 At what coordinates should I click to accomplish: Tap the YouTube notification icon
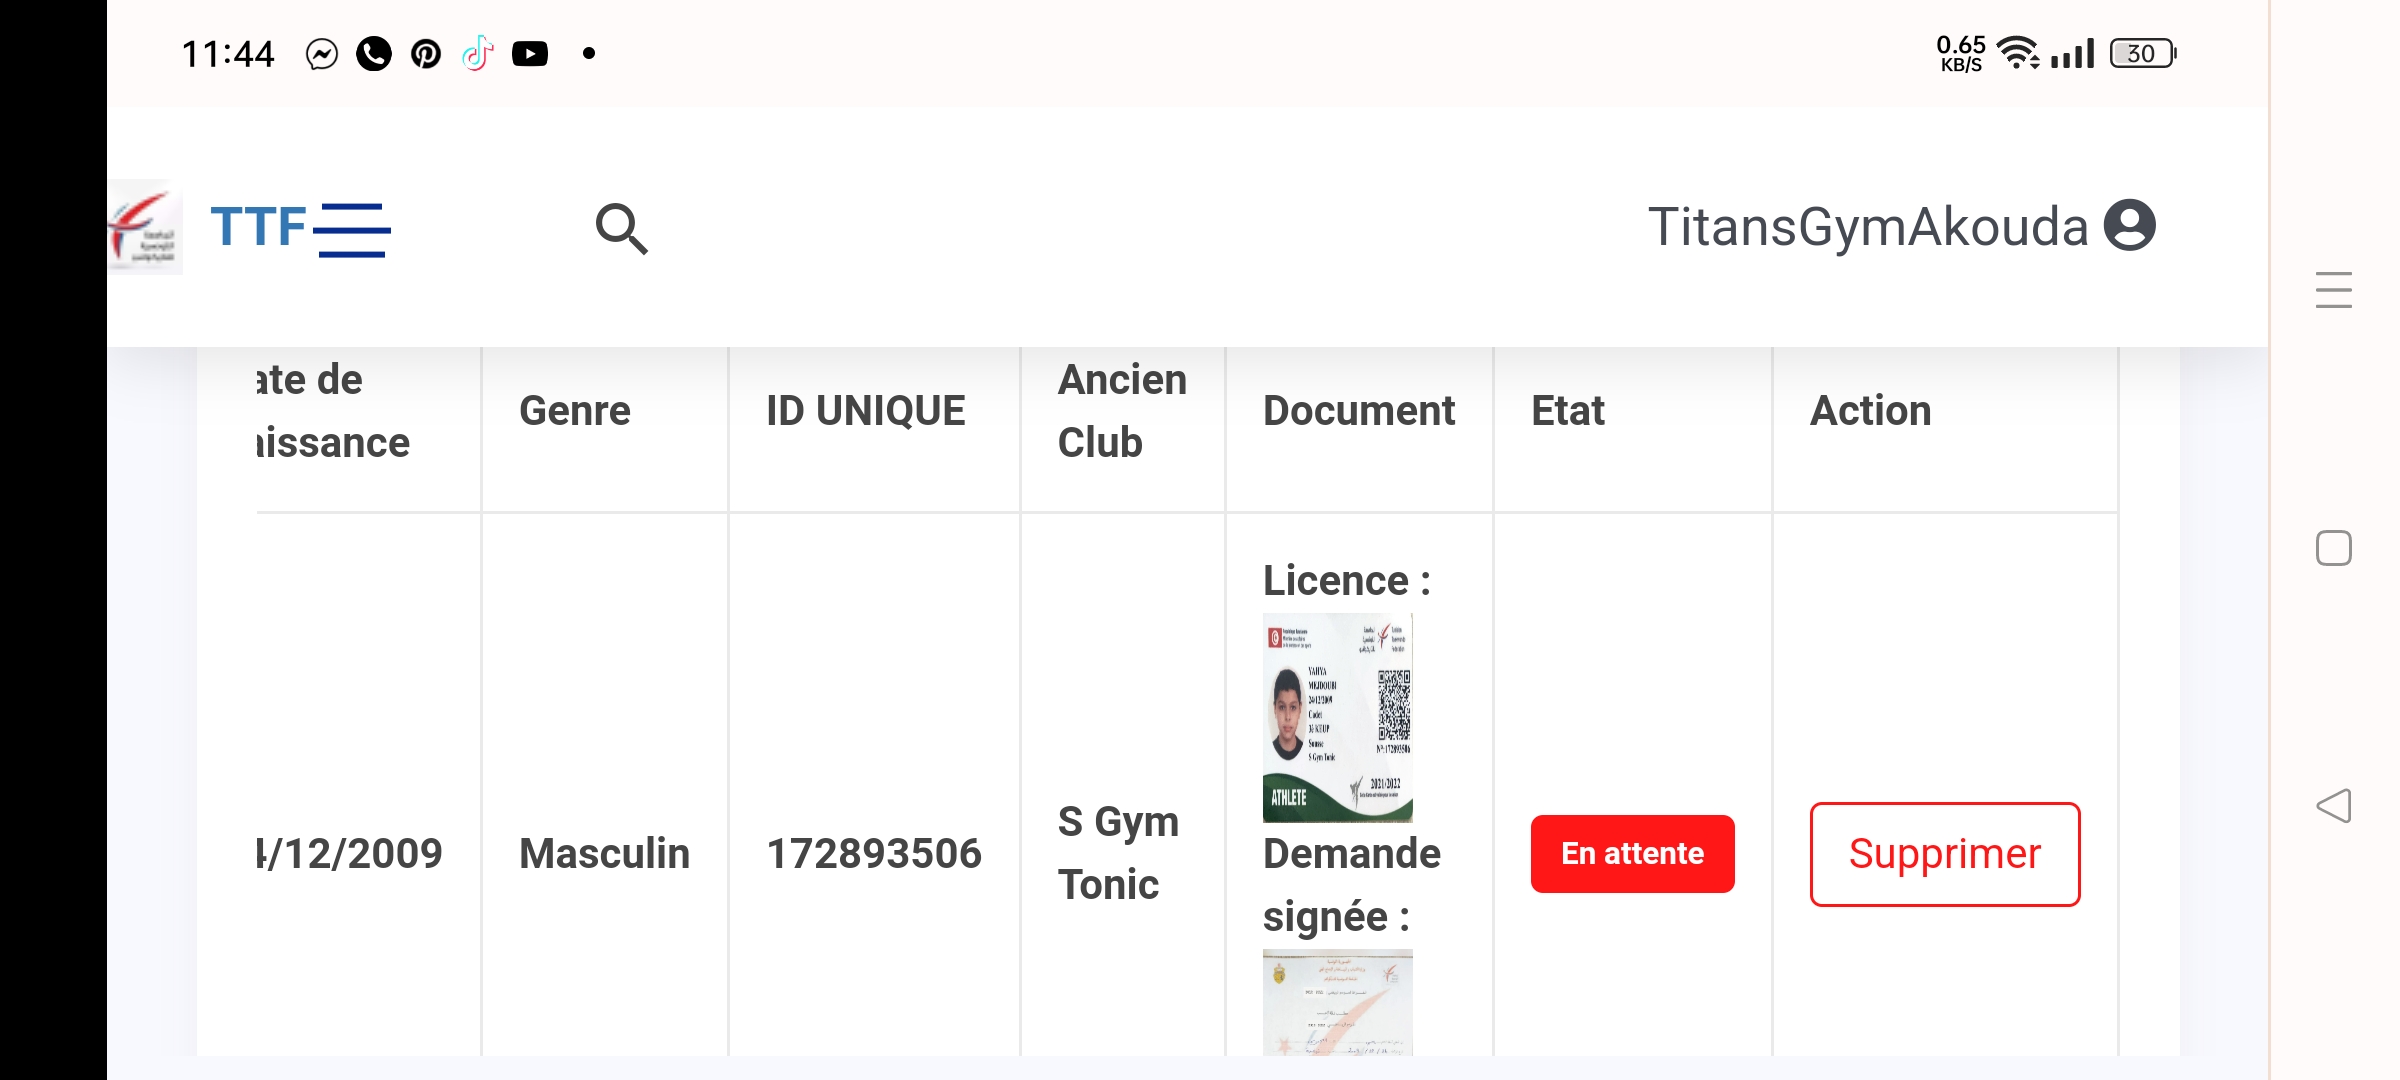tap(529, 54)
